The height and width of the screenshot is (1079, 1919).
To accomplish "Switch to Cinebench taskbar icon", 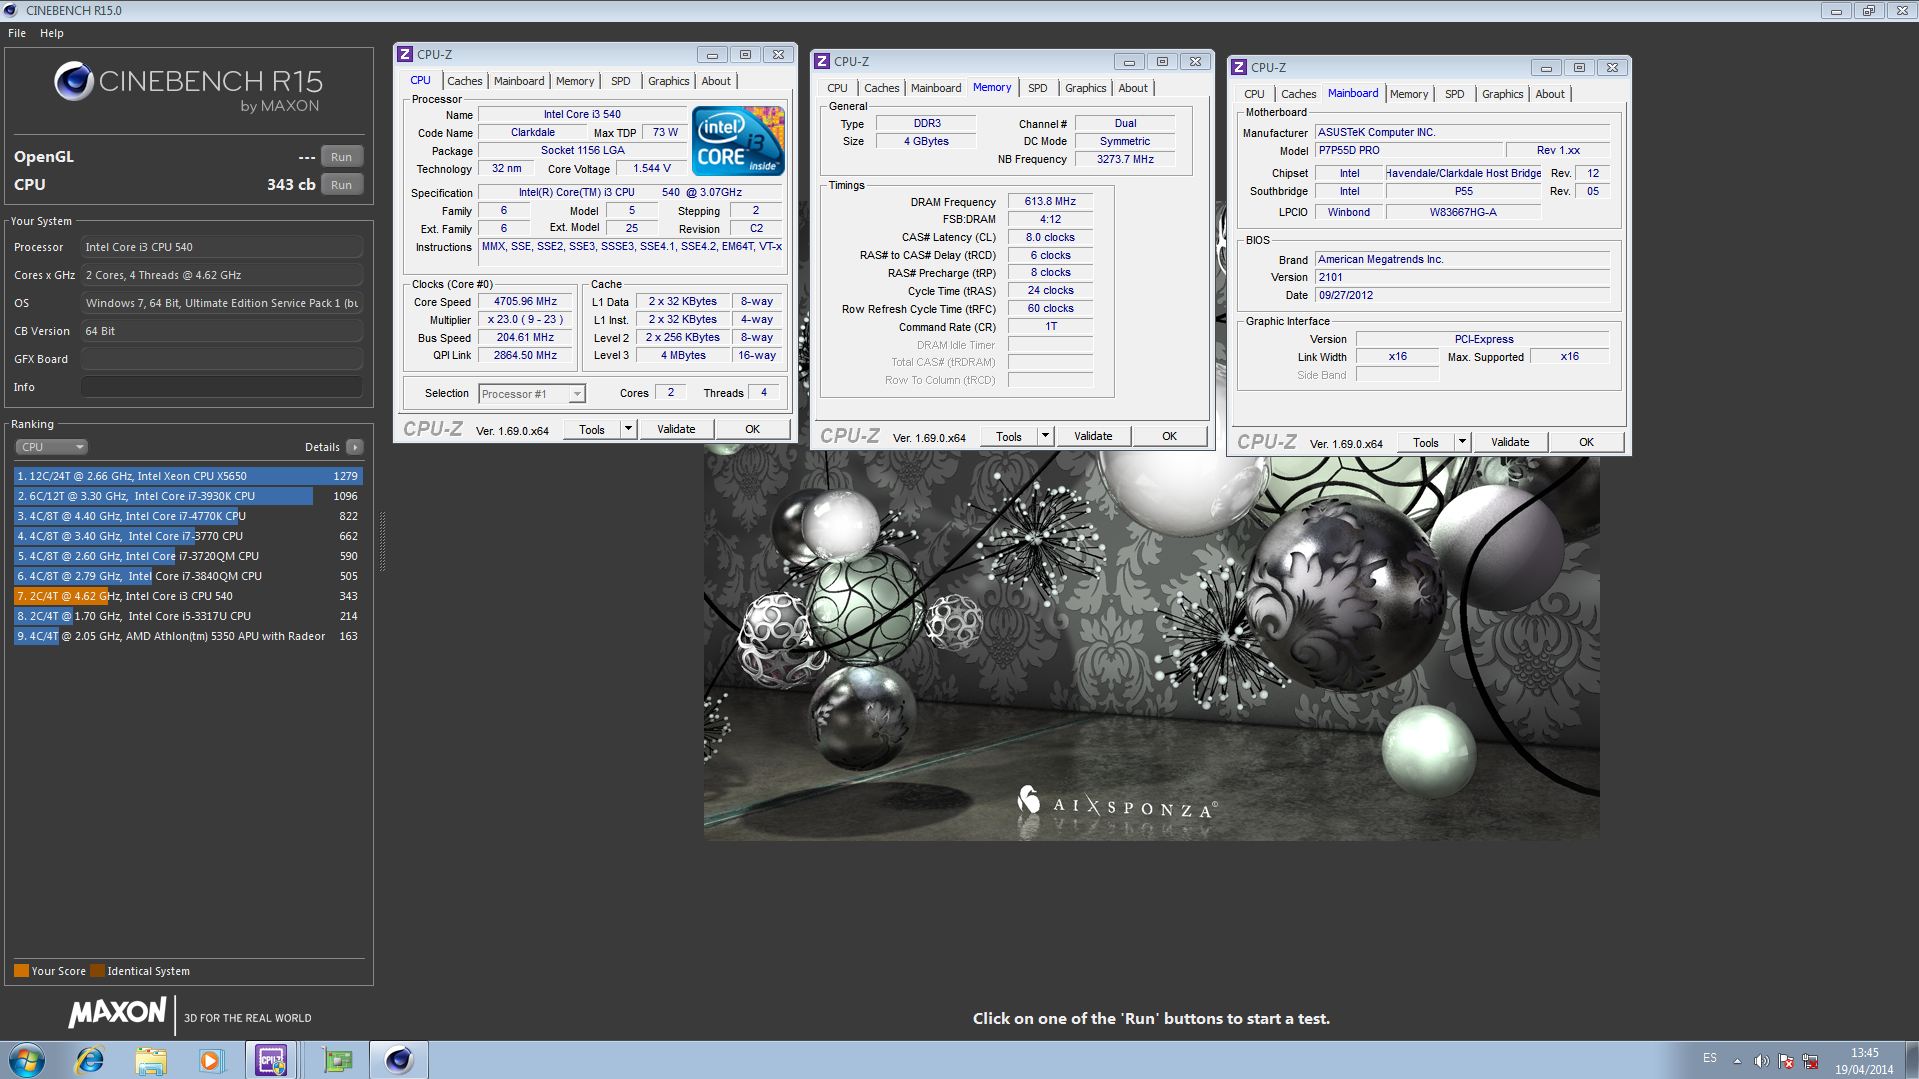I will coord(399,1060).
